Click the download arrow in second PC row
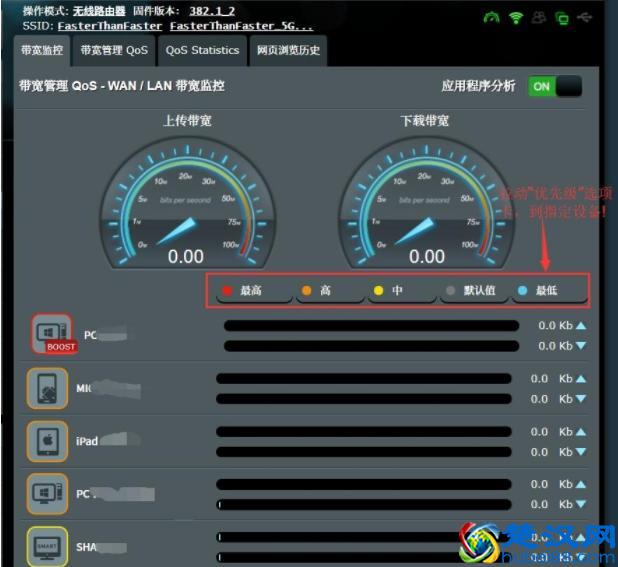This screenshot has width=618, height=567. click(x=581, y=504)
